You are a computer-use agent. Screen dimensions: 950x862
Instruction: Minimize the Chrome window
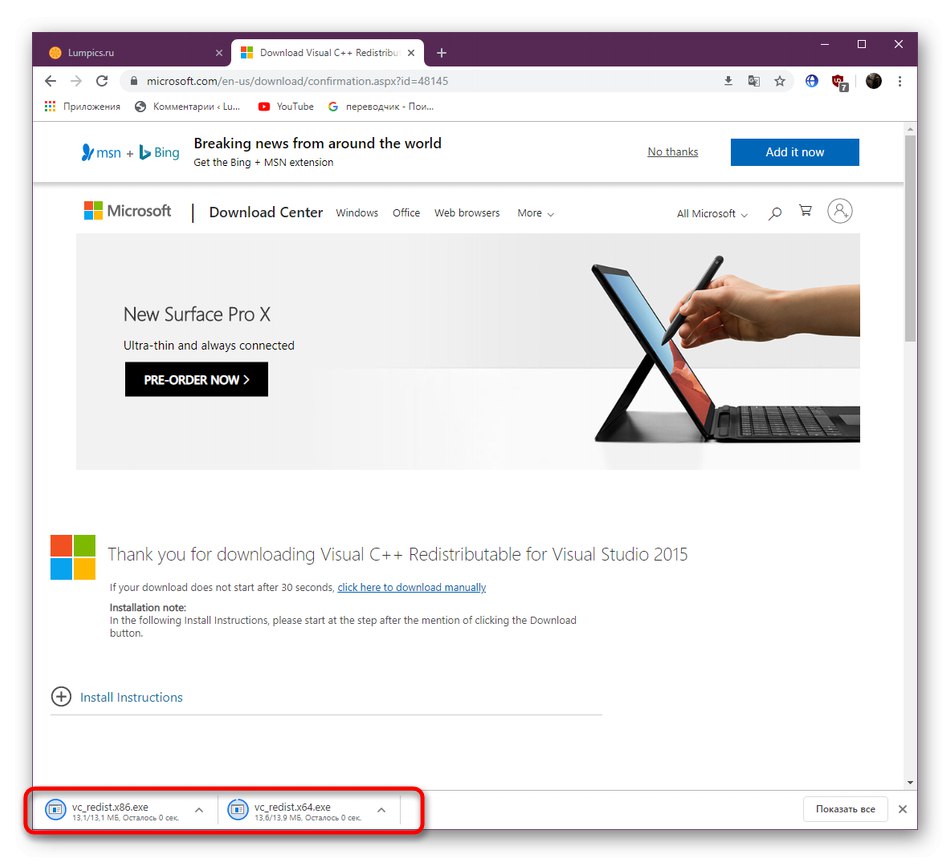coord(825,44)
